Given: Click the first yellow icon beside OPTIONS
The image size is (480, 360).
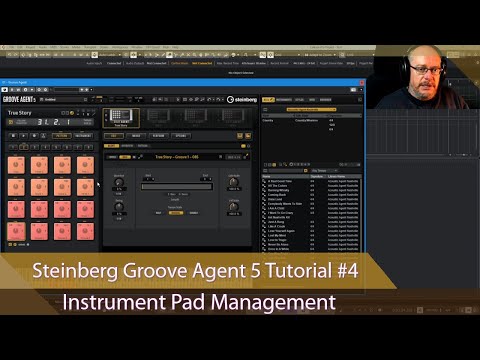Looking at the screenshot, I should [x=240, y=136].
